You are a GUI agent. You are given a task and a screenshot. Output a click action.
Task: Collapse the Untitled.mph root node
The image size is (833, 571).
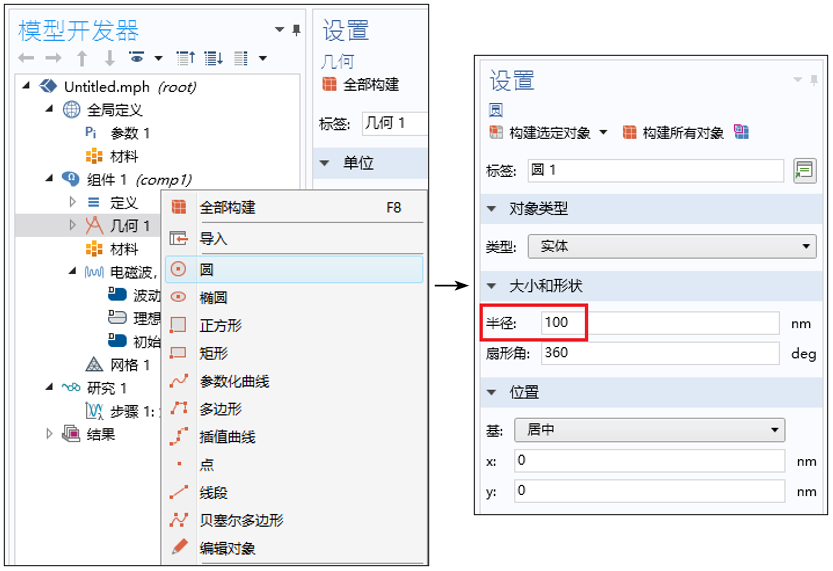click(x=26, y=85)
